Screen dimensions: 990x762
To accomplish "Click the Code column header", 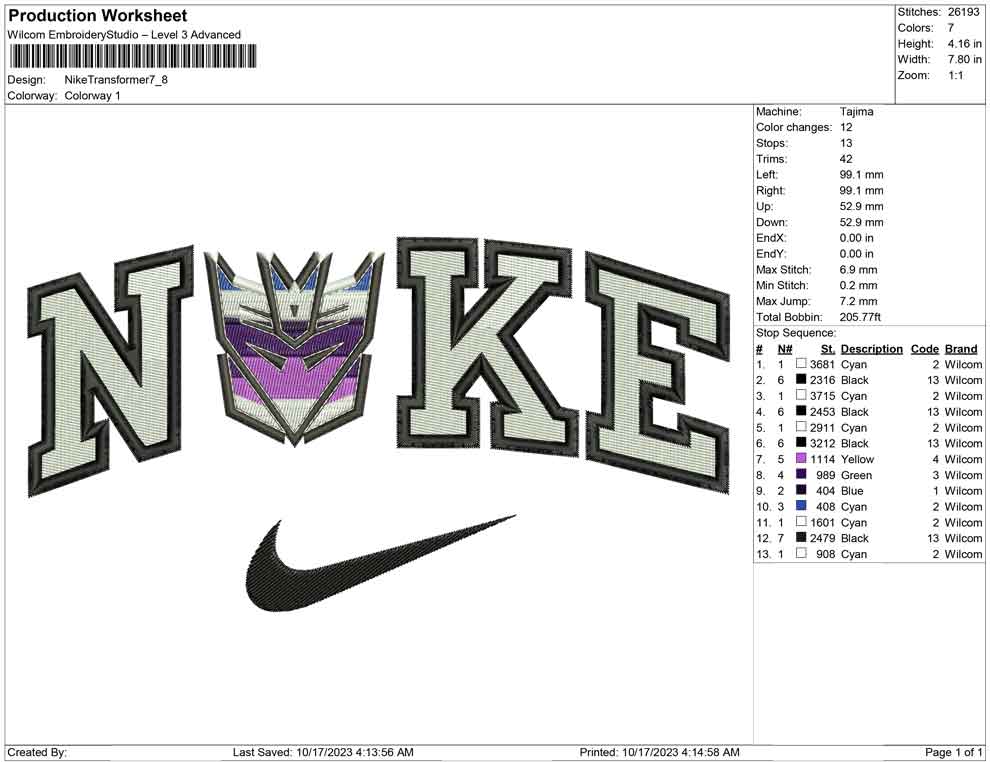I will (x=925, y=348).
